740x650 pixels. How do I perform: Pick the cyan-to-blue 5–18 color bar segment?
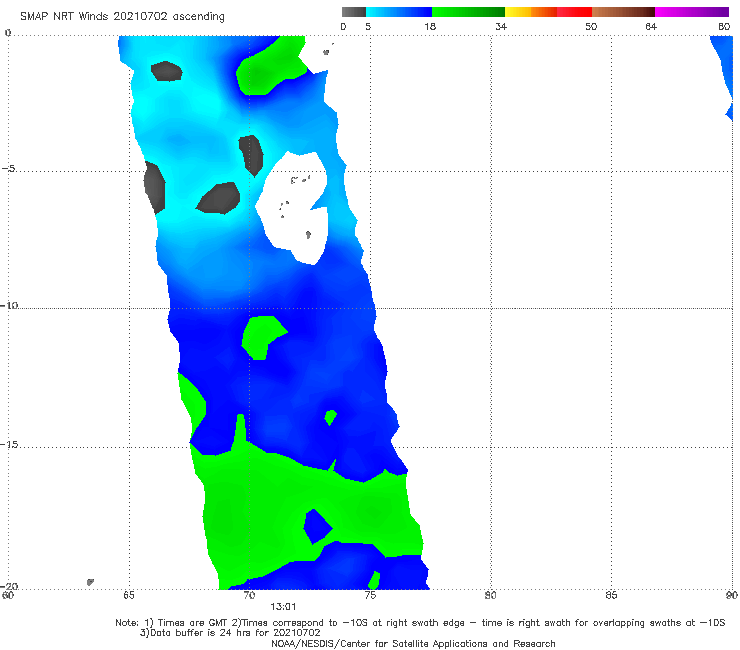pos(399,12)
